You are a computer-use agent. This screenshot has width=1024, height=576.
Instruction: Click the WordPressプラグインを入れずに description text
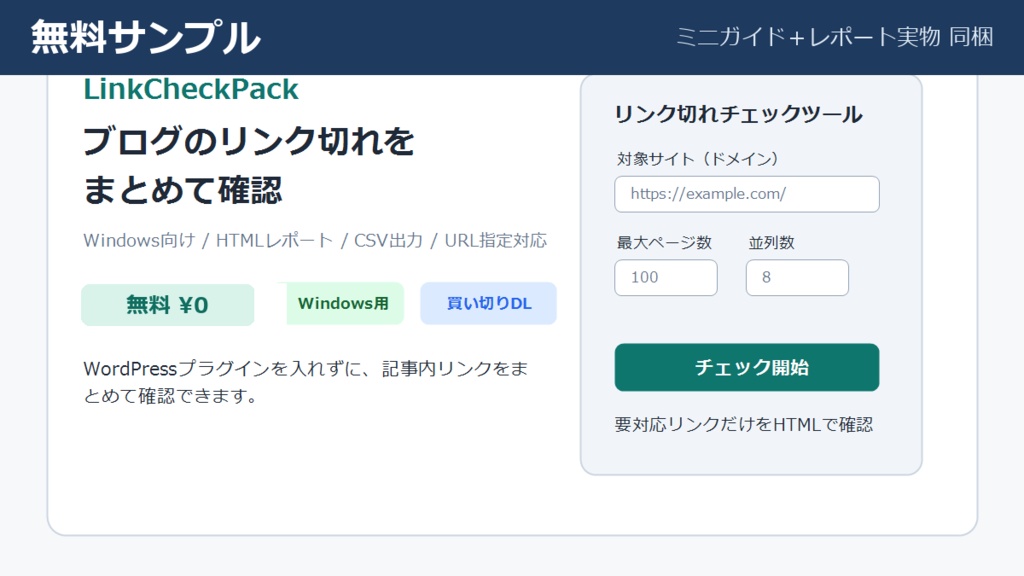(x=306, y=382)
